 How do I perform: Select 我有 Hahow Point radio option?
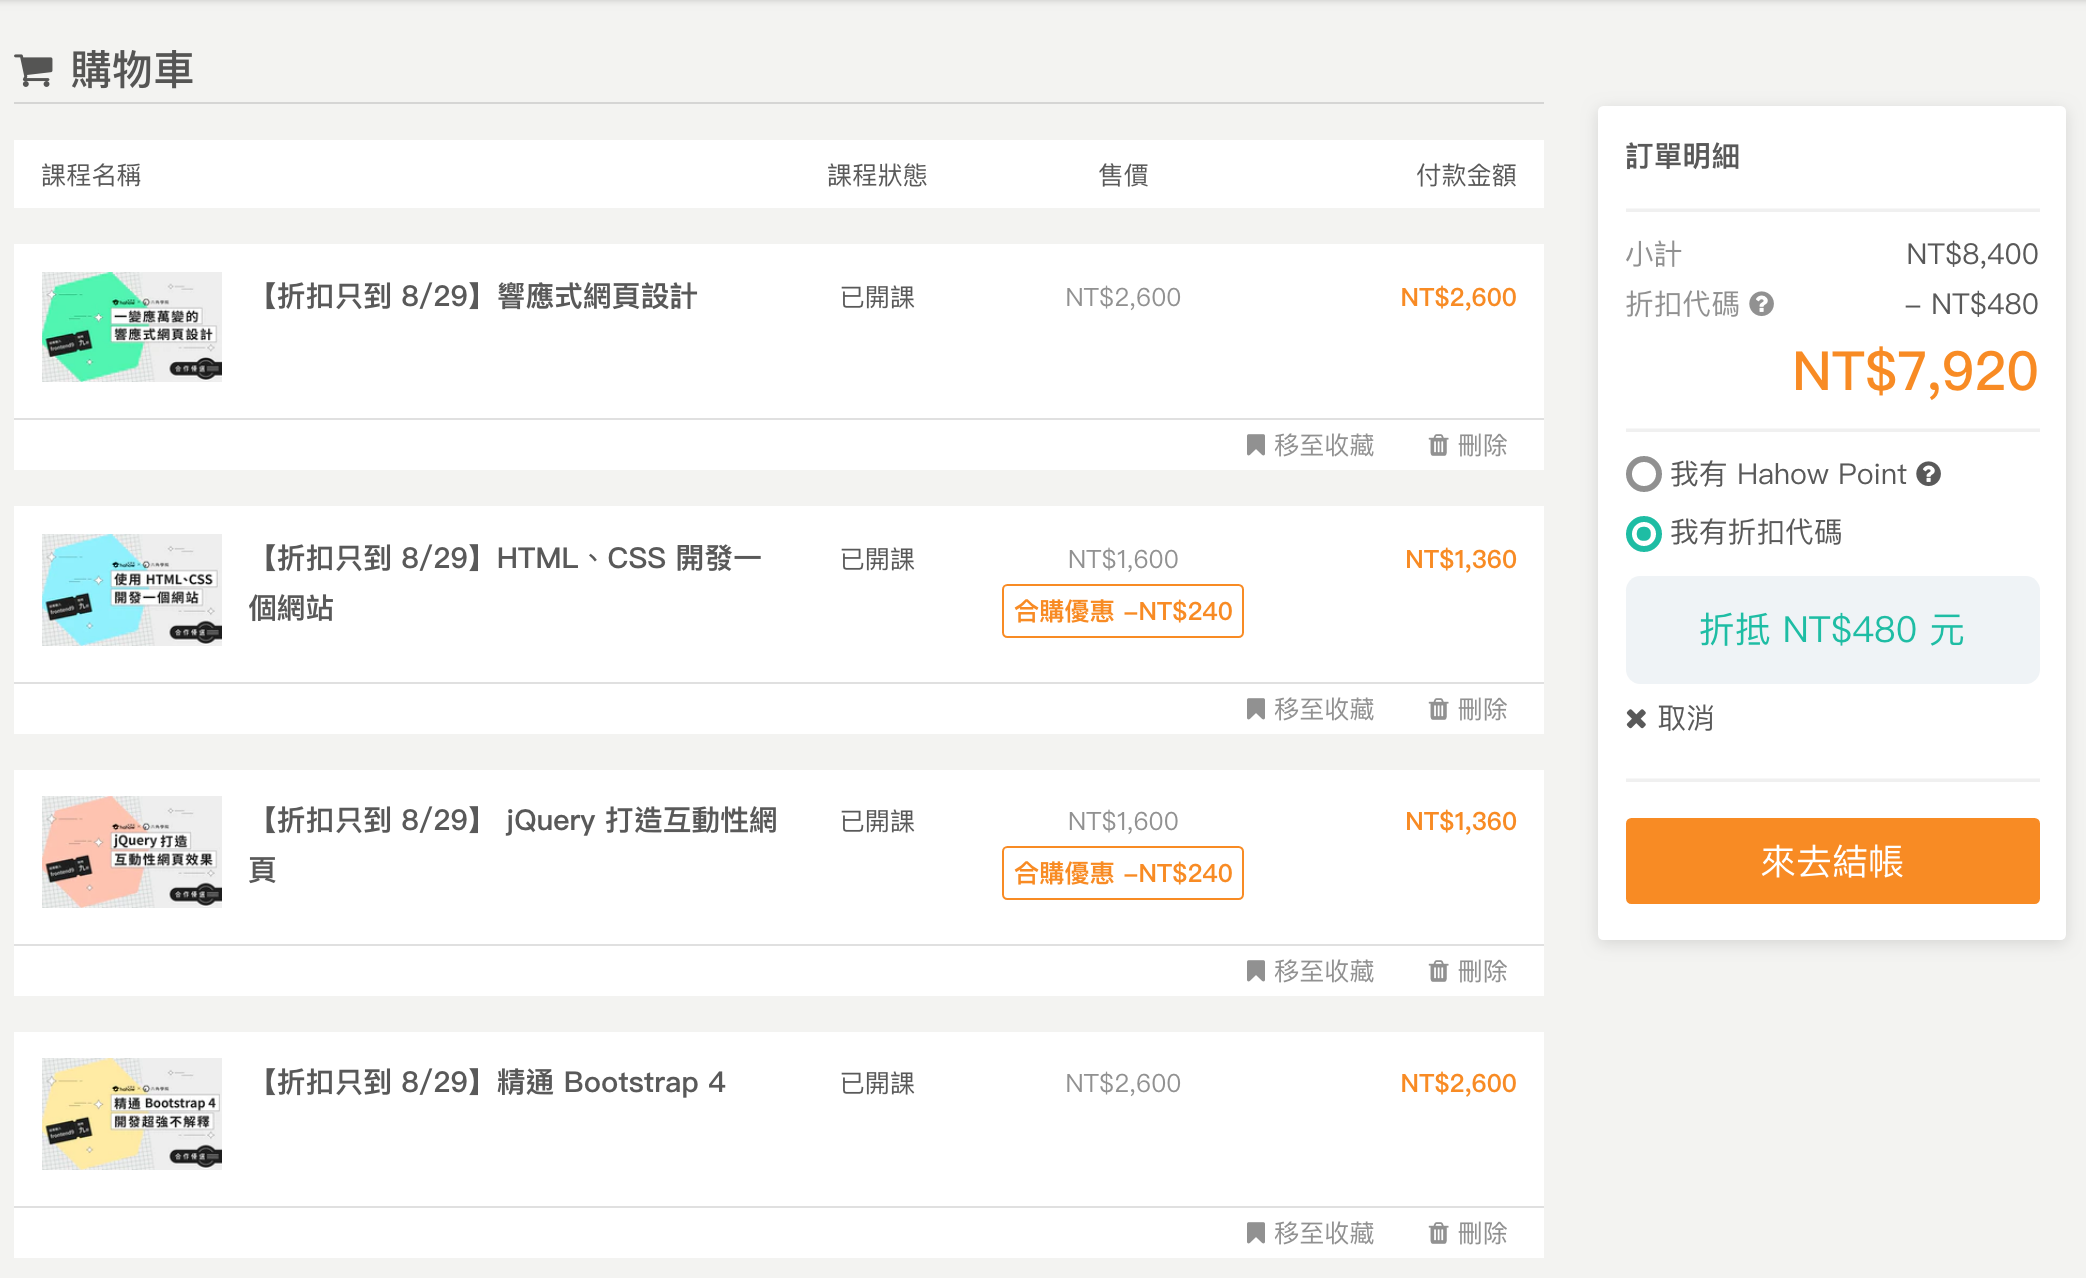tap(1643, 474)
